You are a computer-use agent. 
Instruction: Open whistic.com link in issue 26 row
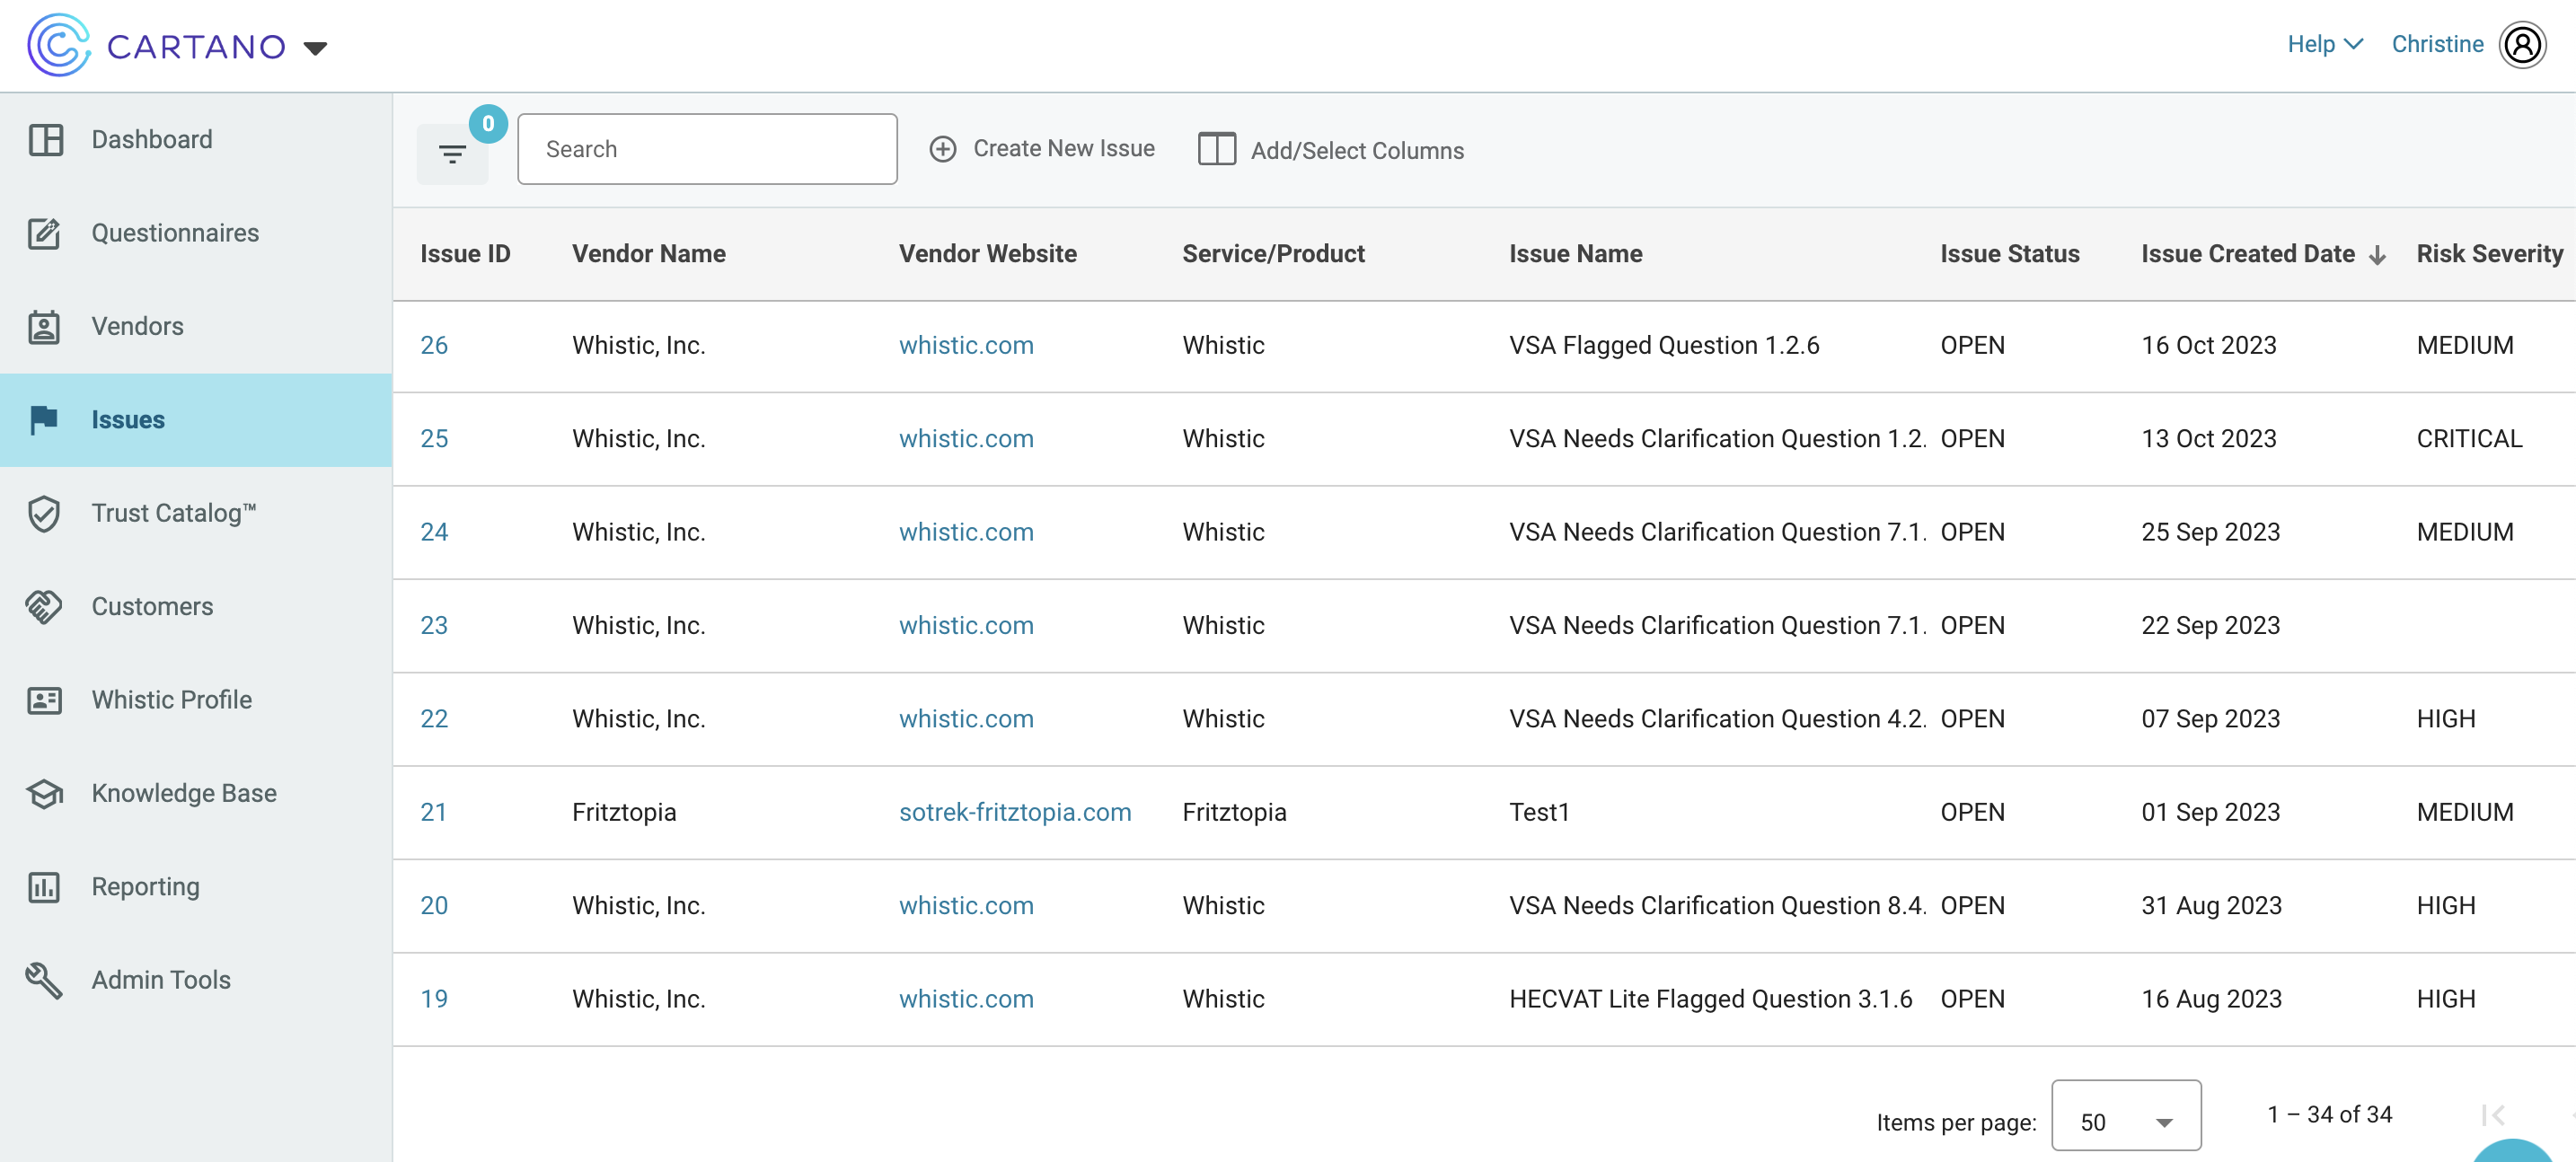pos(966,345)
